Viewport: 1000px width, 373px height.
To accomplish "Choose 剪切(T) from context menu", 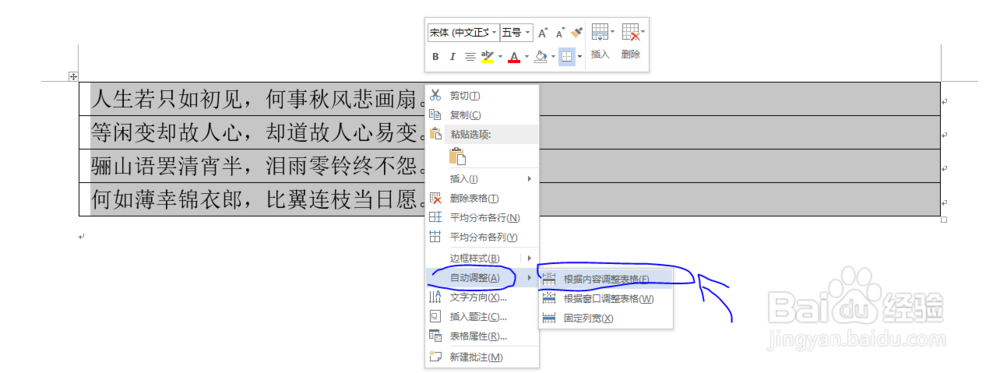I will pos(482,96).
